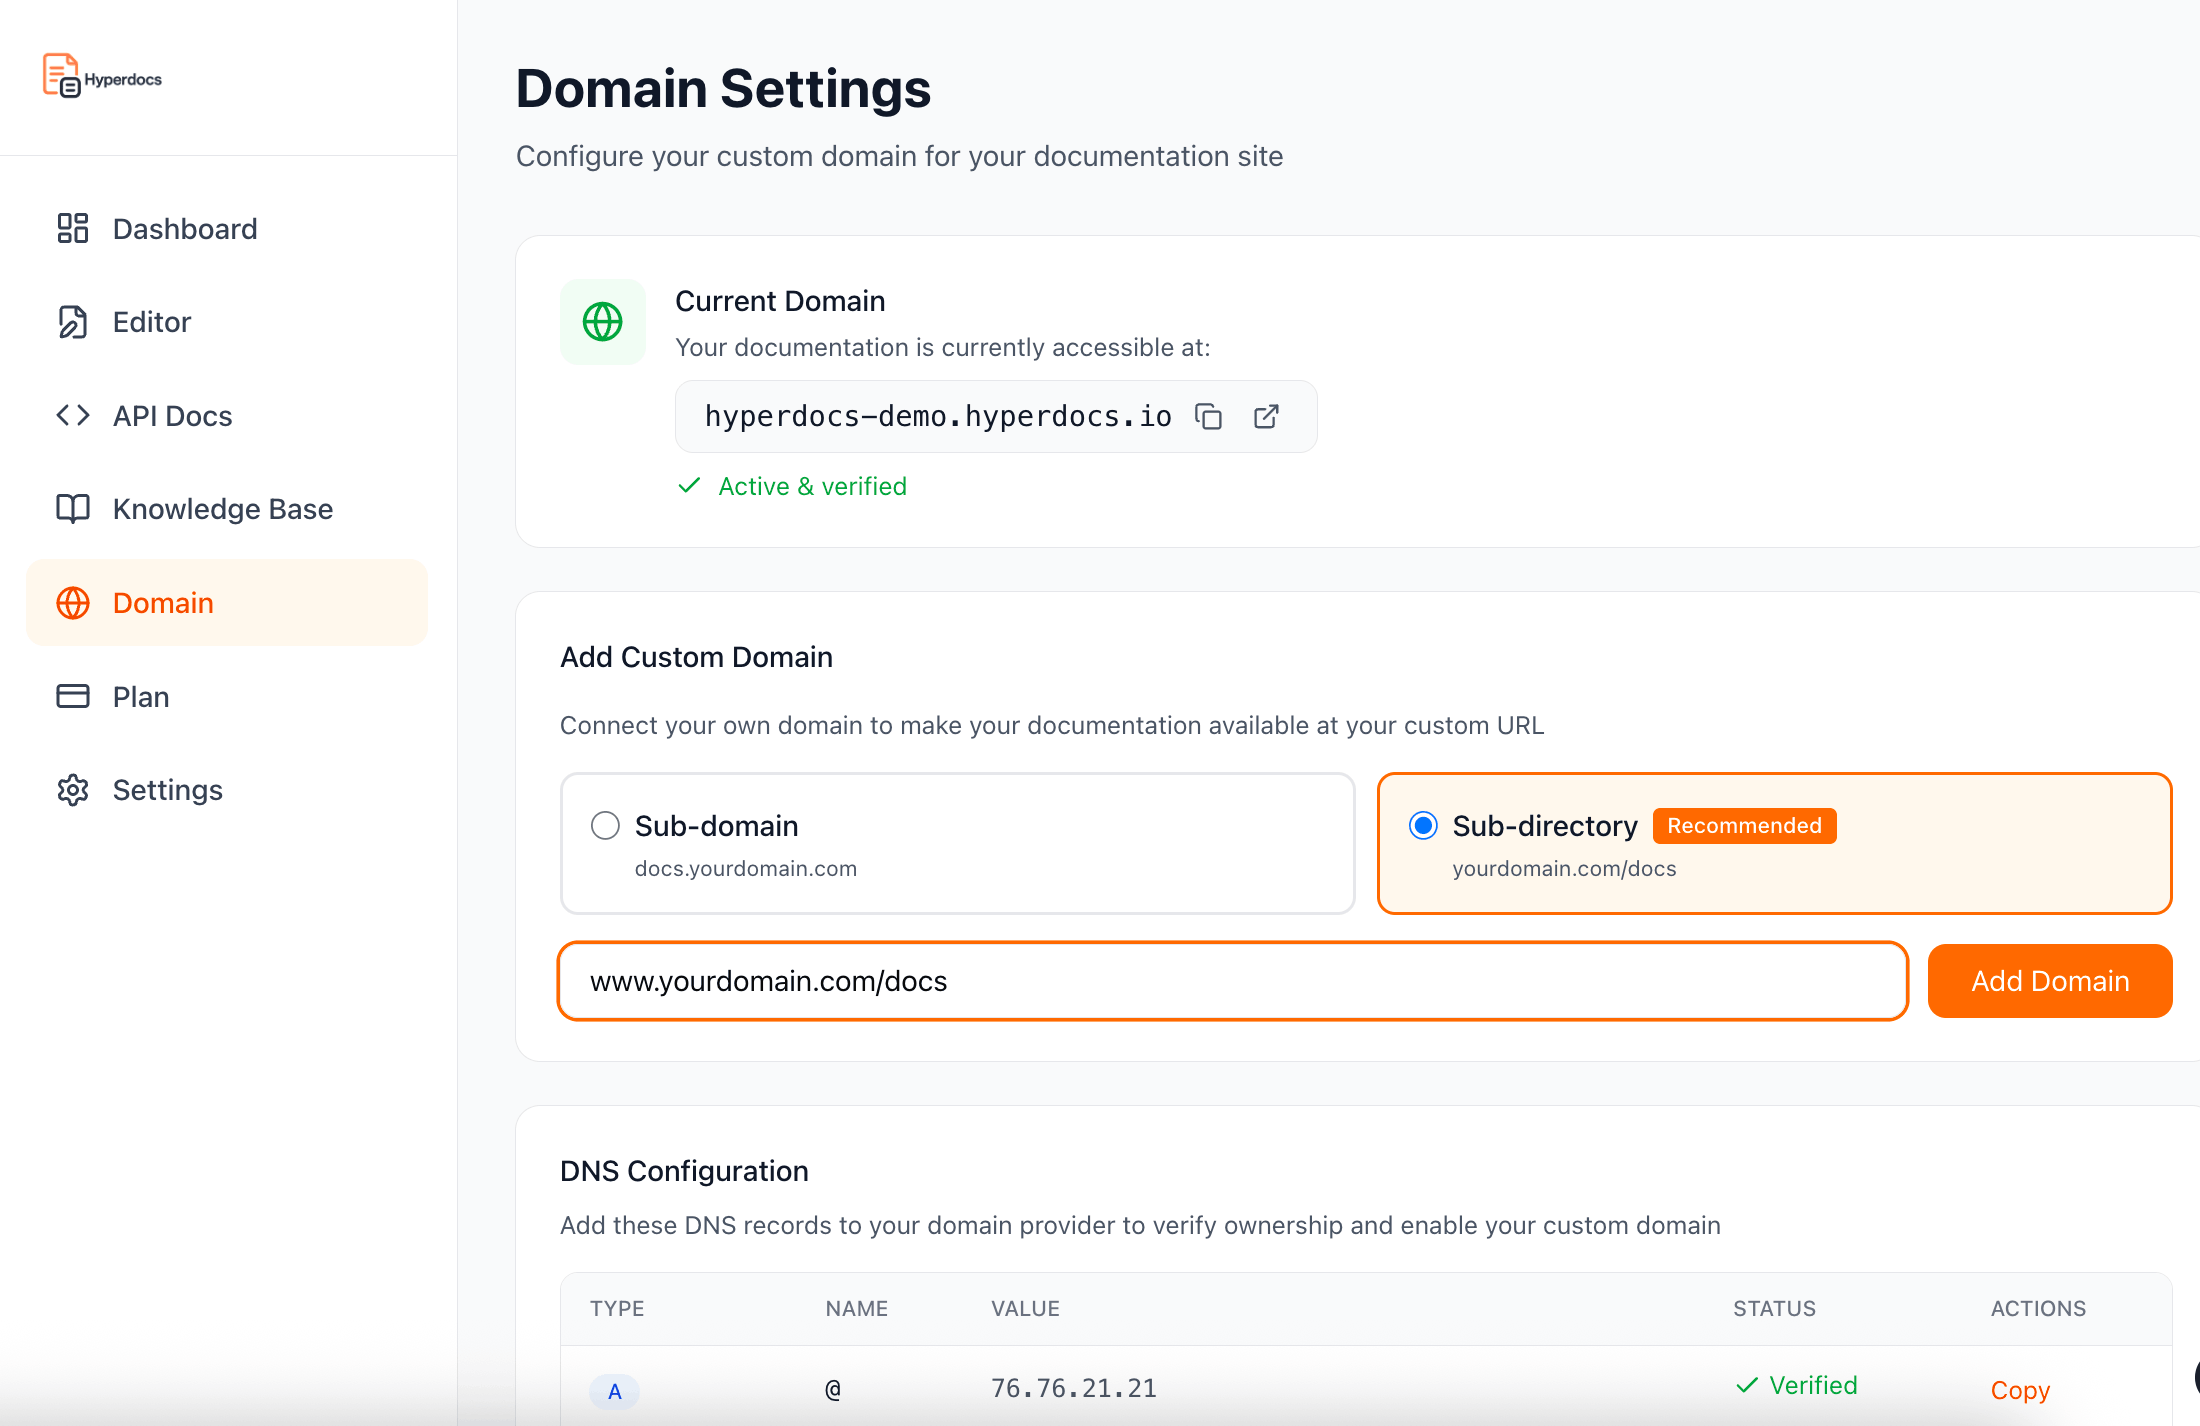Focus the www.yourdomain.com/docs input field
The width and height of the screenshot is (2200, 1426).
click(1232, 981)
